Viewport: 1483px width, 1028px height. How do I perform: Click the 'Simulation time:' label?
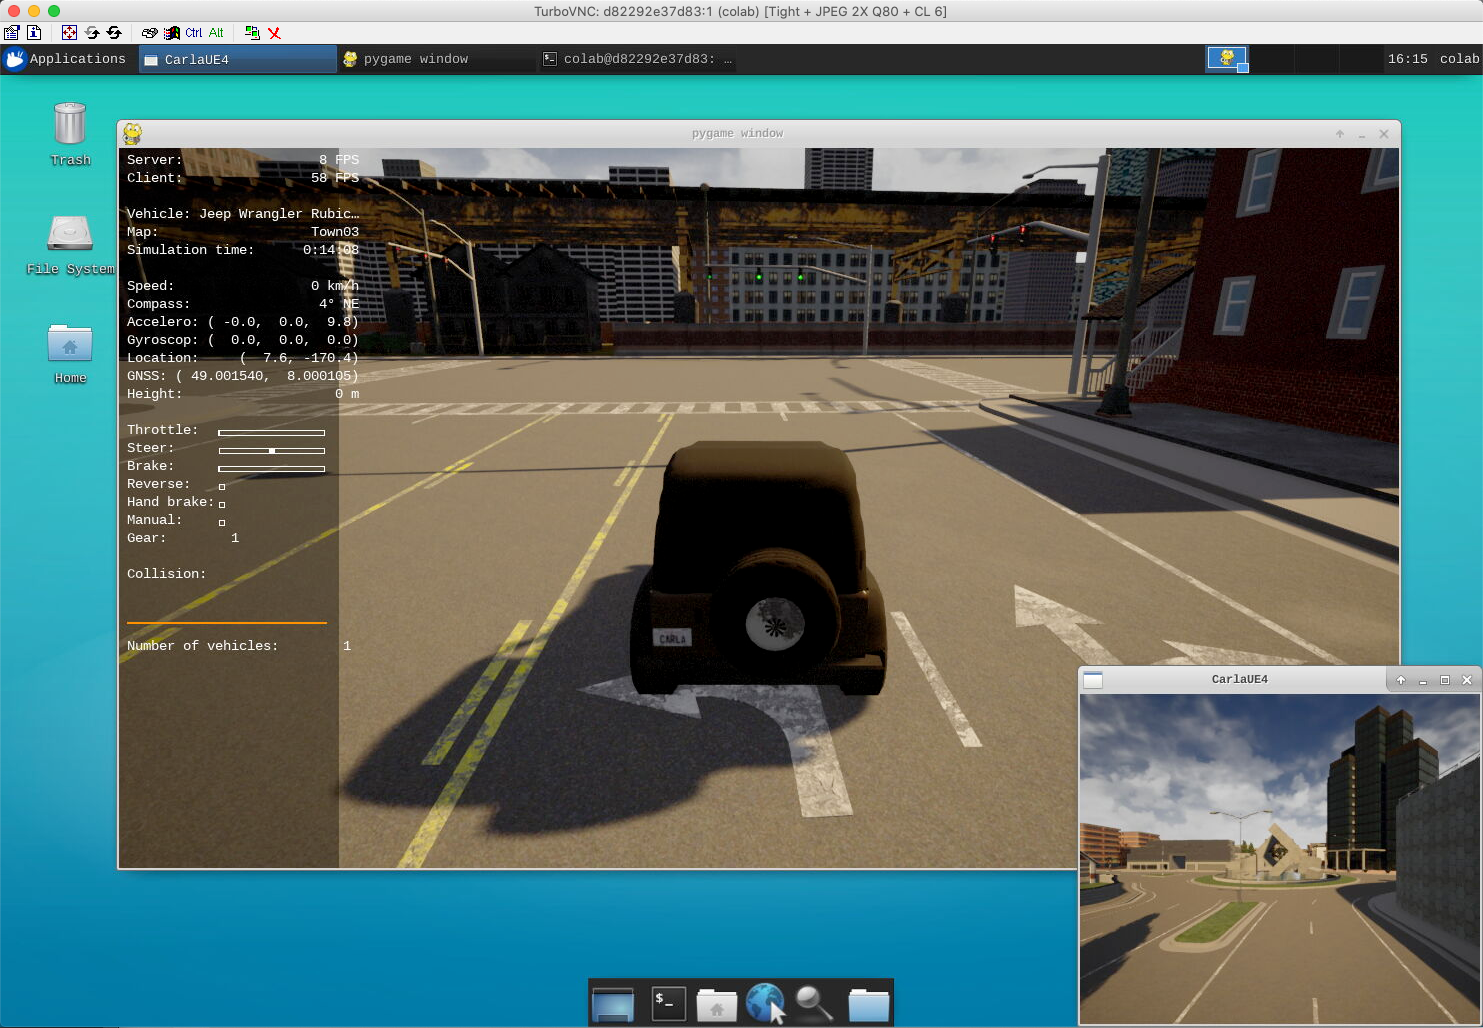coord(190,249)
